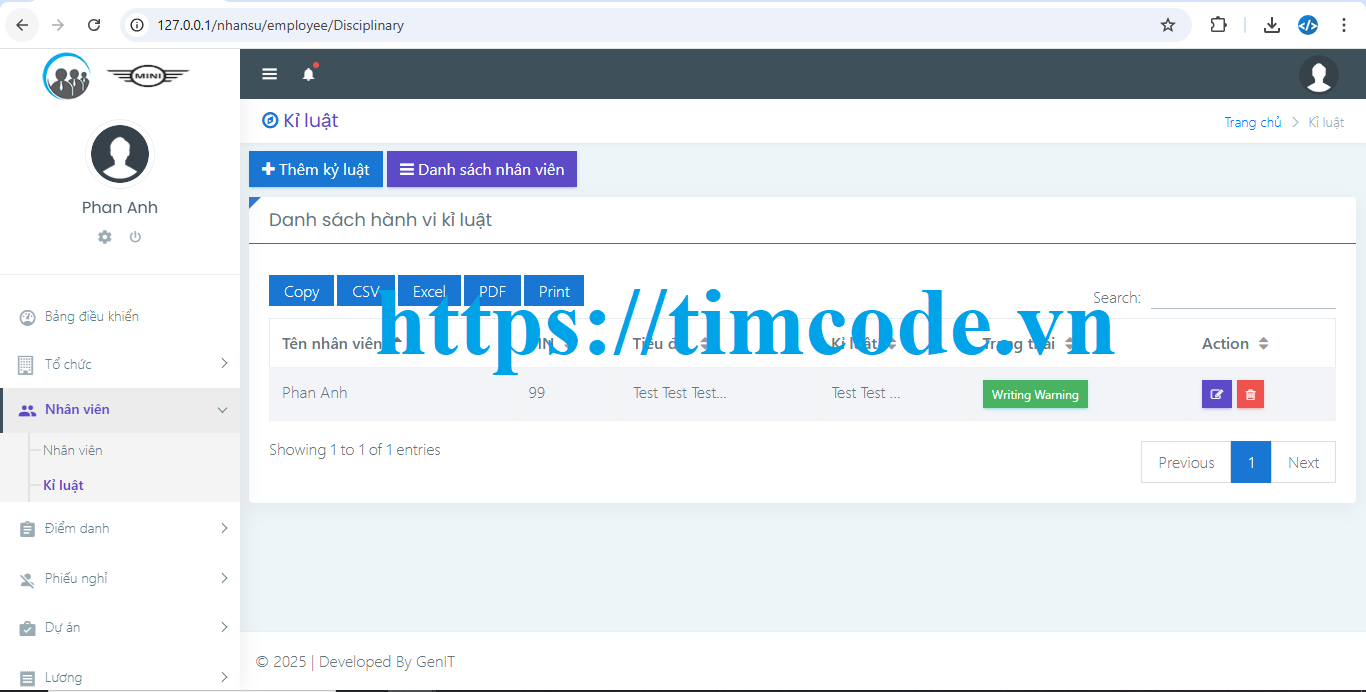Click "Test Test Test..." title cell
This screenshot has height=692, width=1366.
(x=680, y=393)
